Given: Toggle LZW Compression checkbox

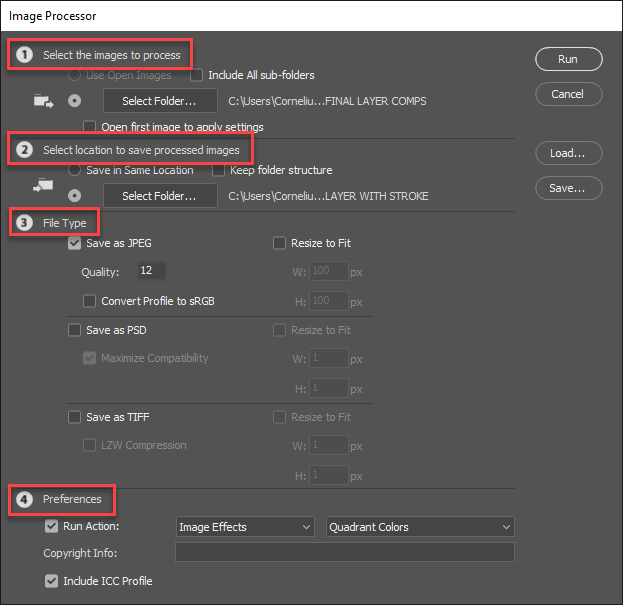Looking at the screenshot, I should 89,445.
